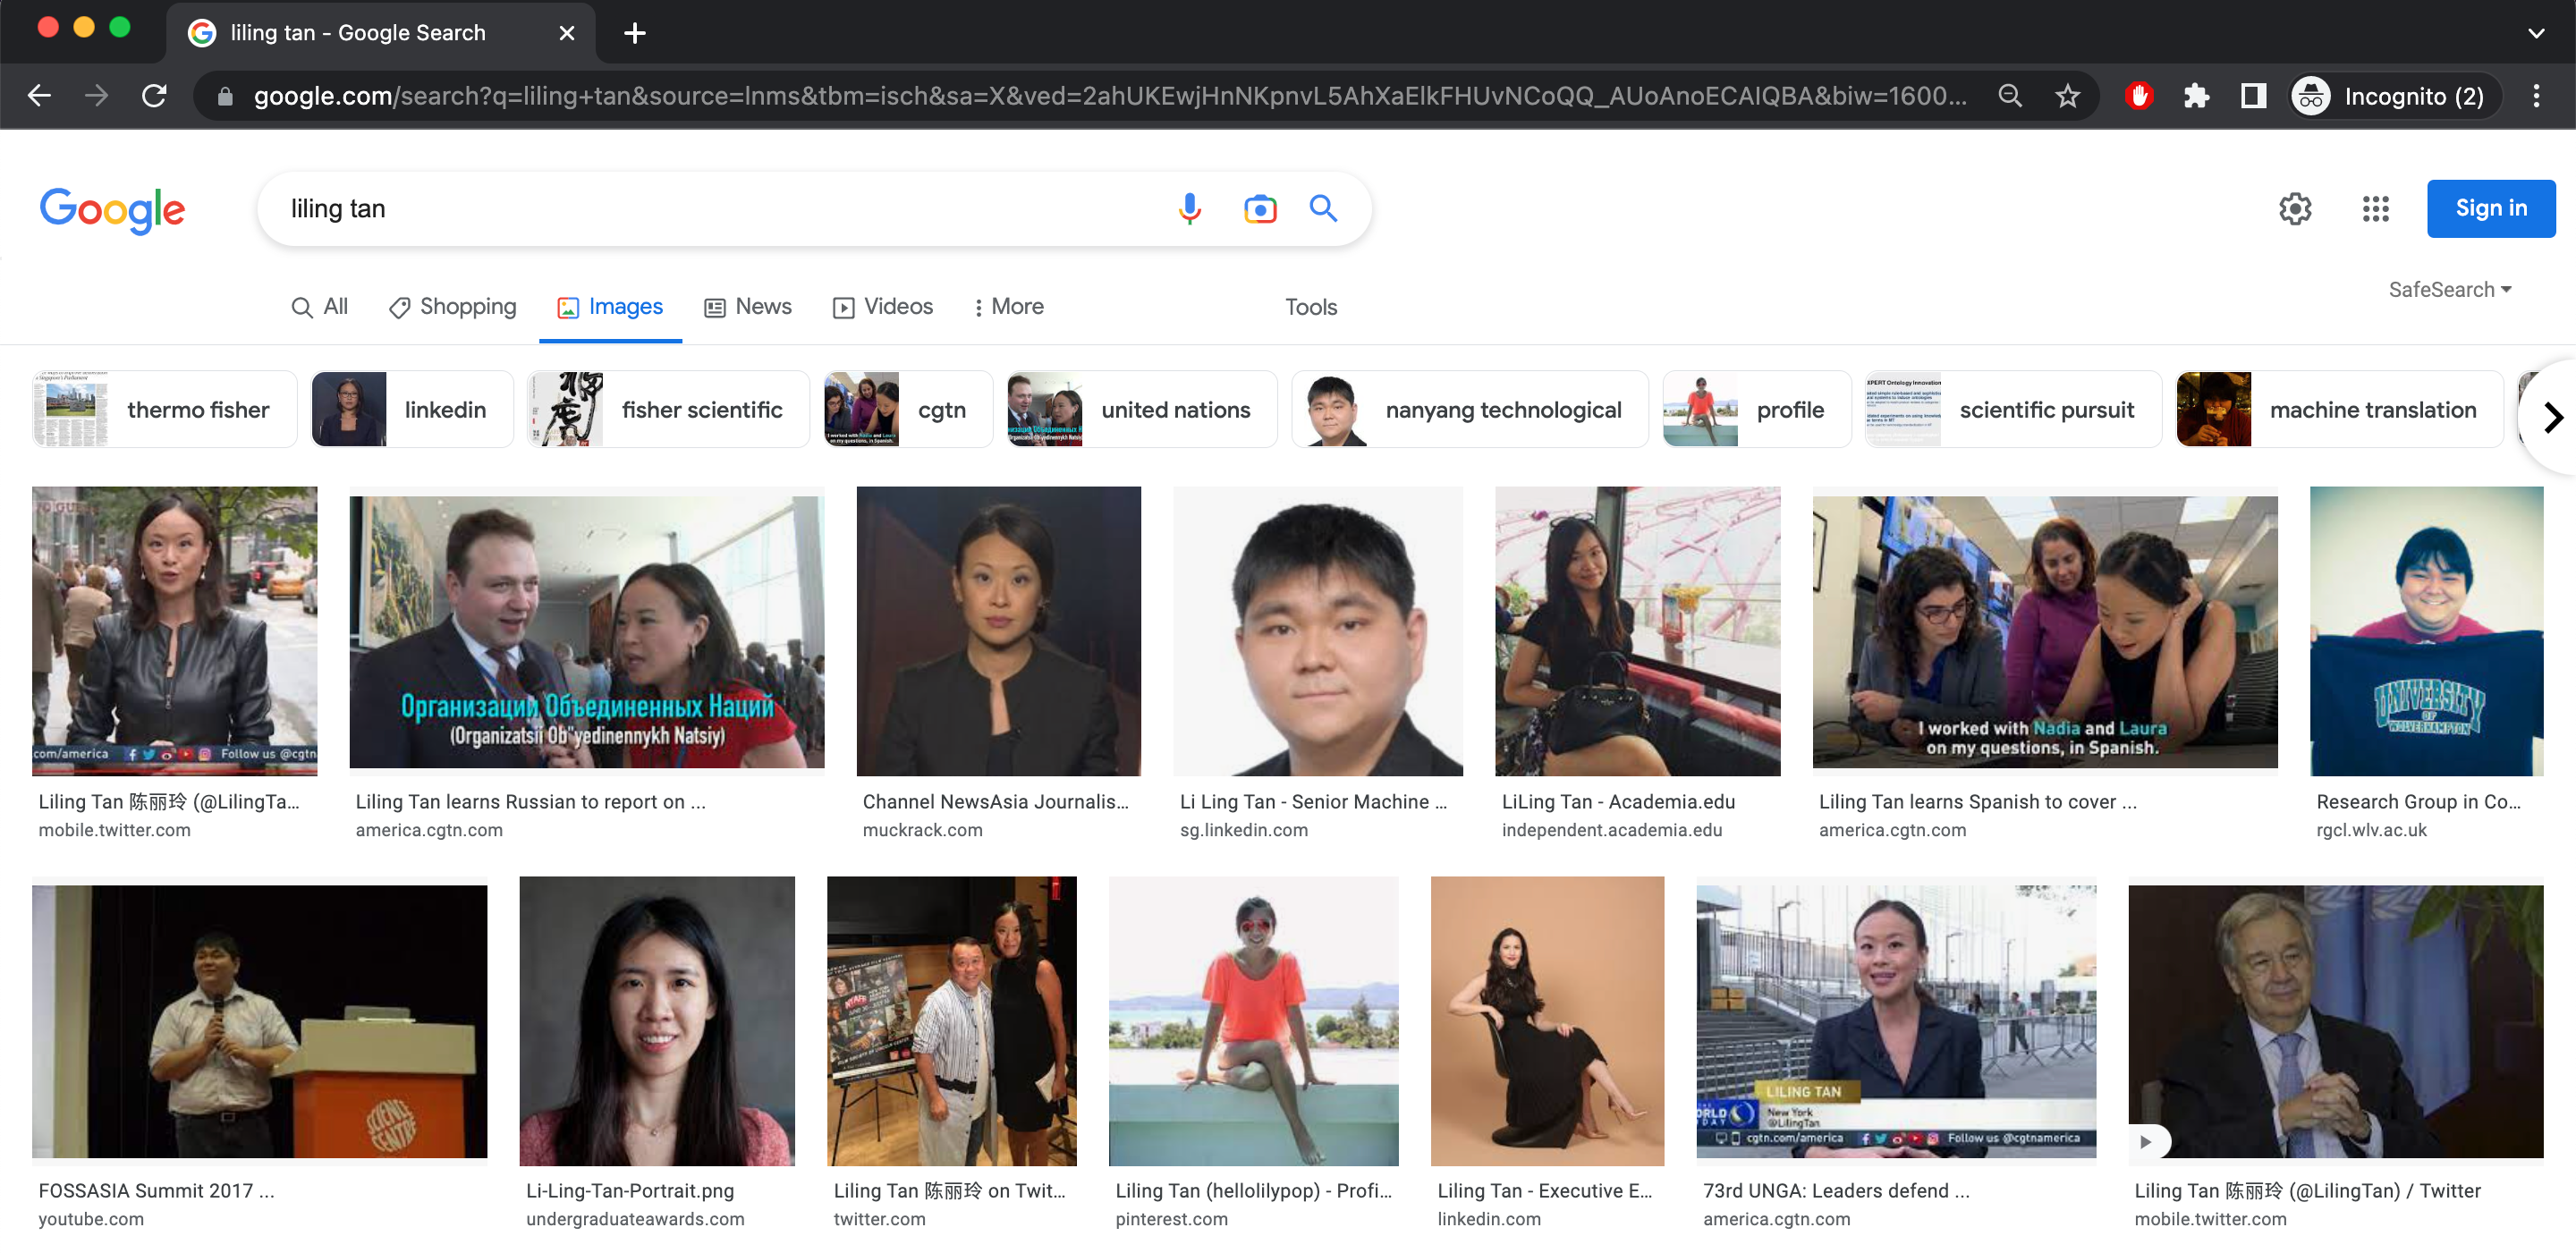Open the Google apps grid
This screenshot has width=2576, height=1253.
pyautogui.click(x=2375, y=208)
